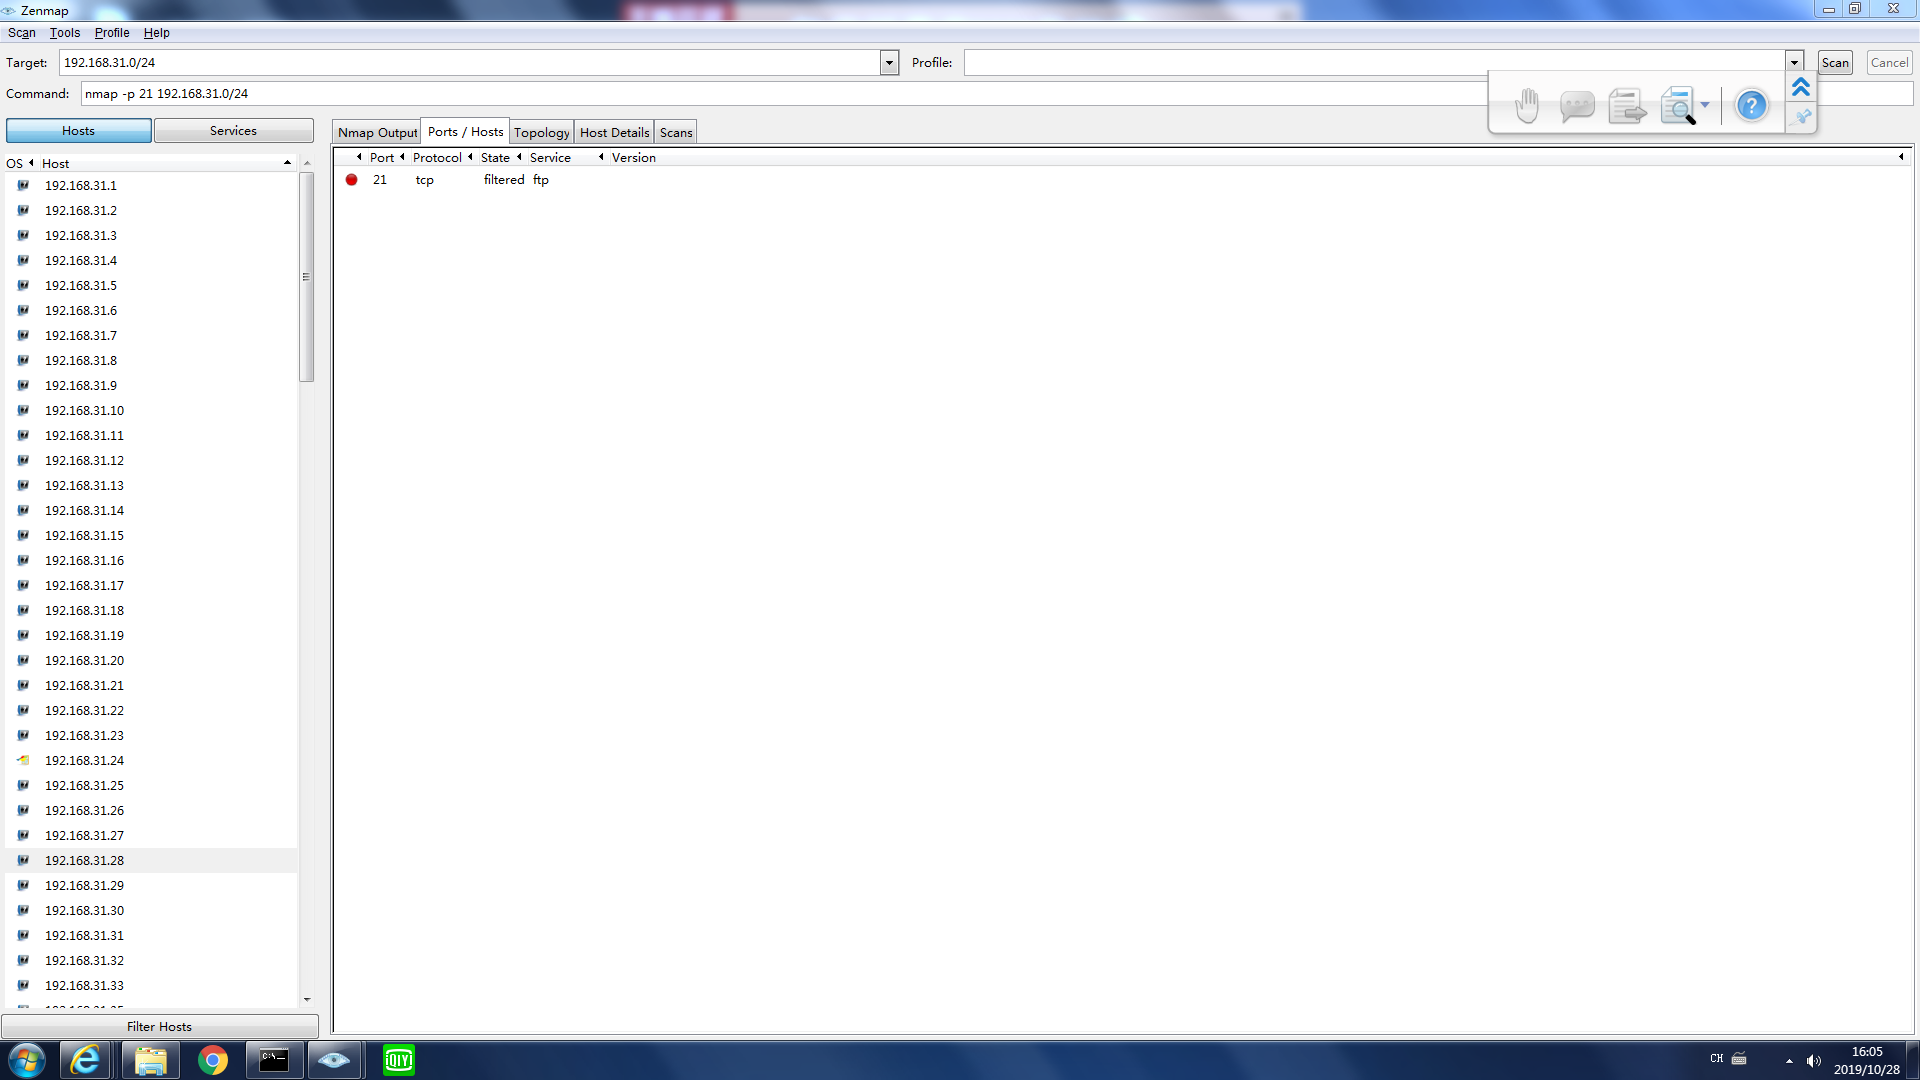Click the Scan button
1920x1080 pixels.
click(1835, 63)
